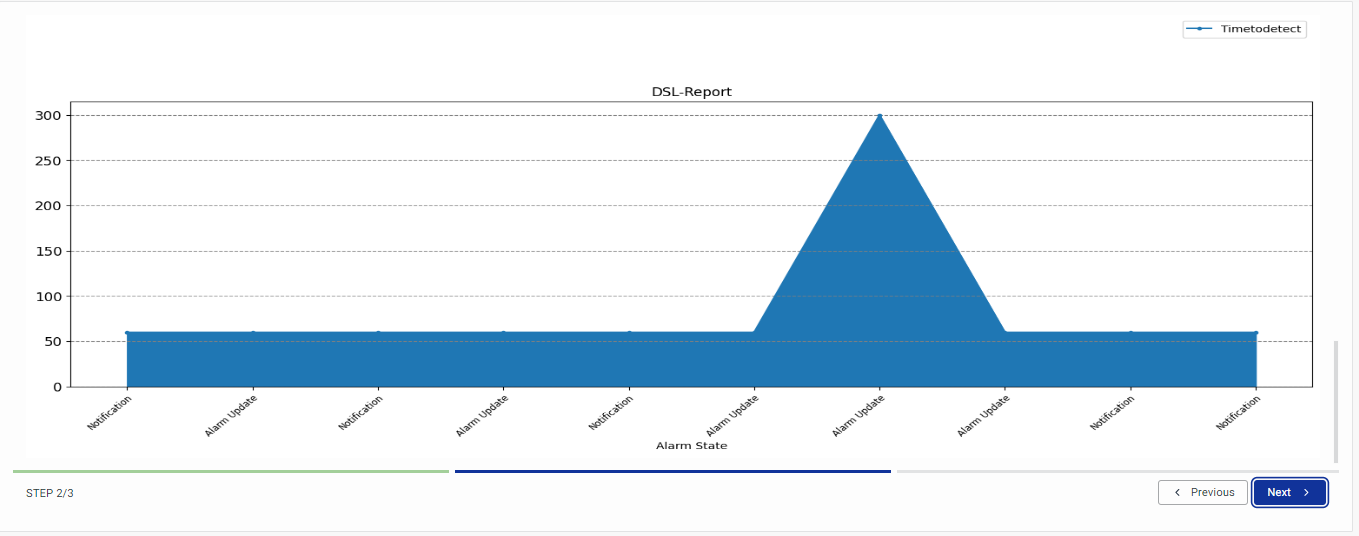Click the 300 y-axis tick label

(x=49, y=116)
